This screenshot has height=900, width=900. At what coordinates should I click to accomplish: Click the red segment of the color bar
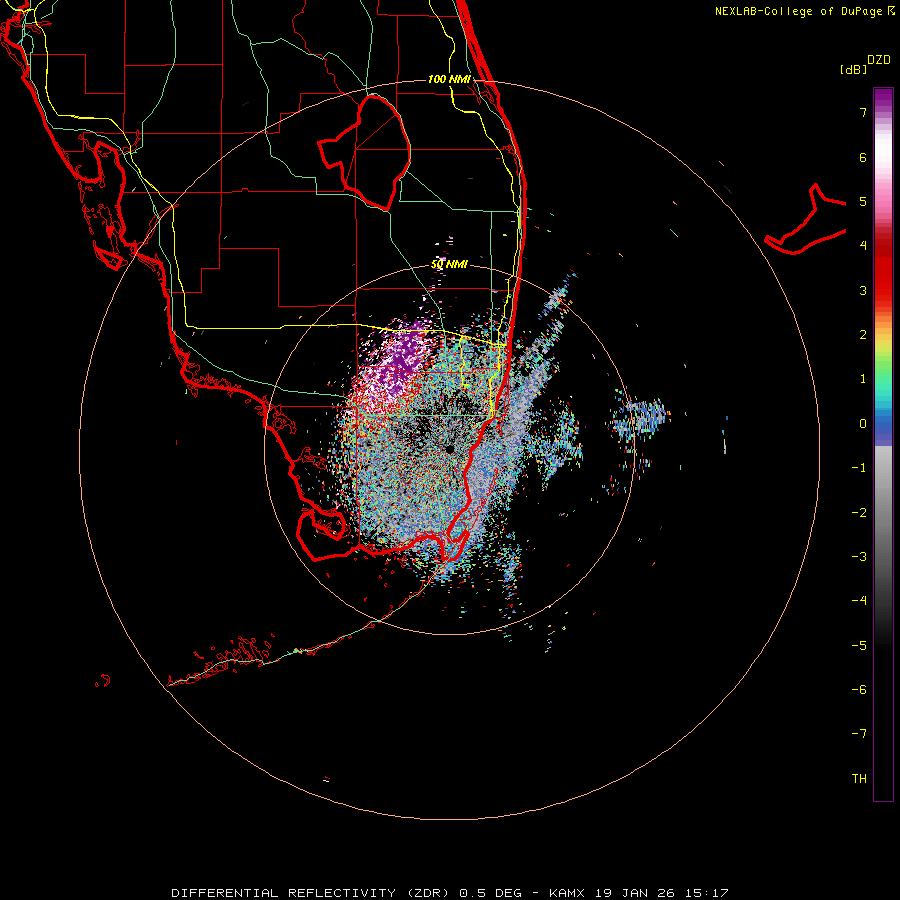883,276
